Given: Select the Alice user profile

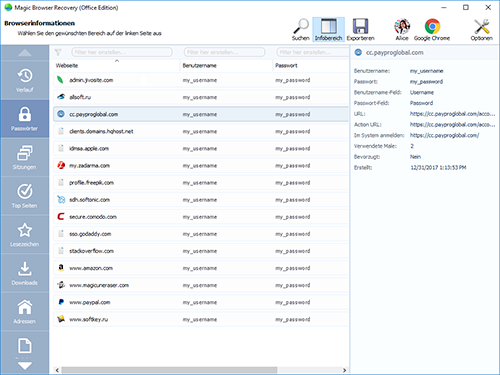Looking at the screenshot, I should (402, 30).
